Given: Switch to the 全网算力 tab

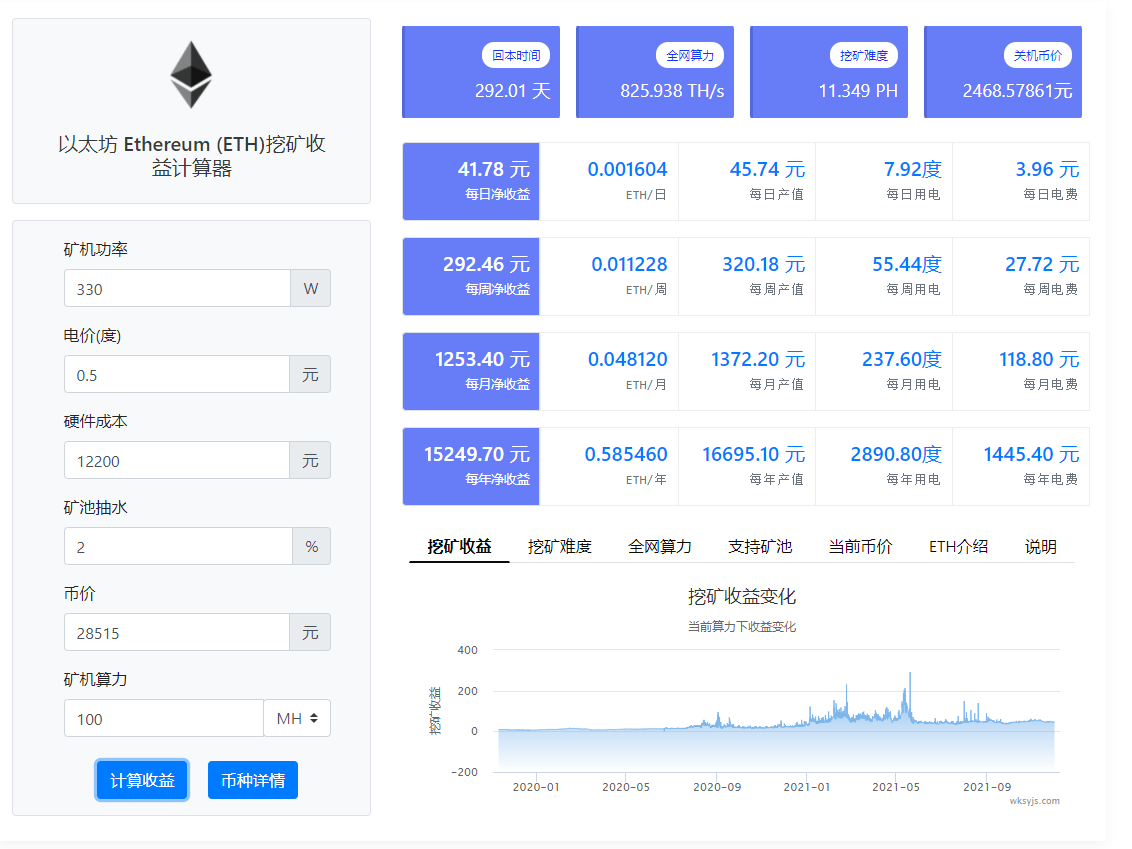Looking at the screenshot, I should pyautogui.click(x=660, y=547).
